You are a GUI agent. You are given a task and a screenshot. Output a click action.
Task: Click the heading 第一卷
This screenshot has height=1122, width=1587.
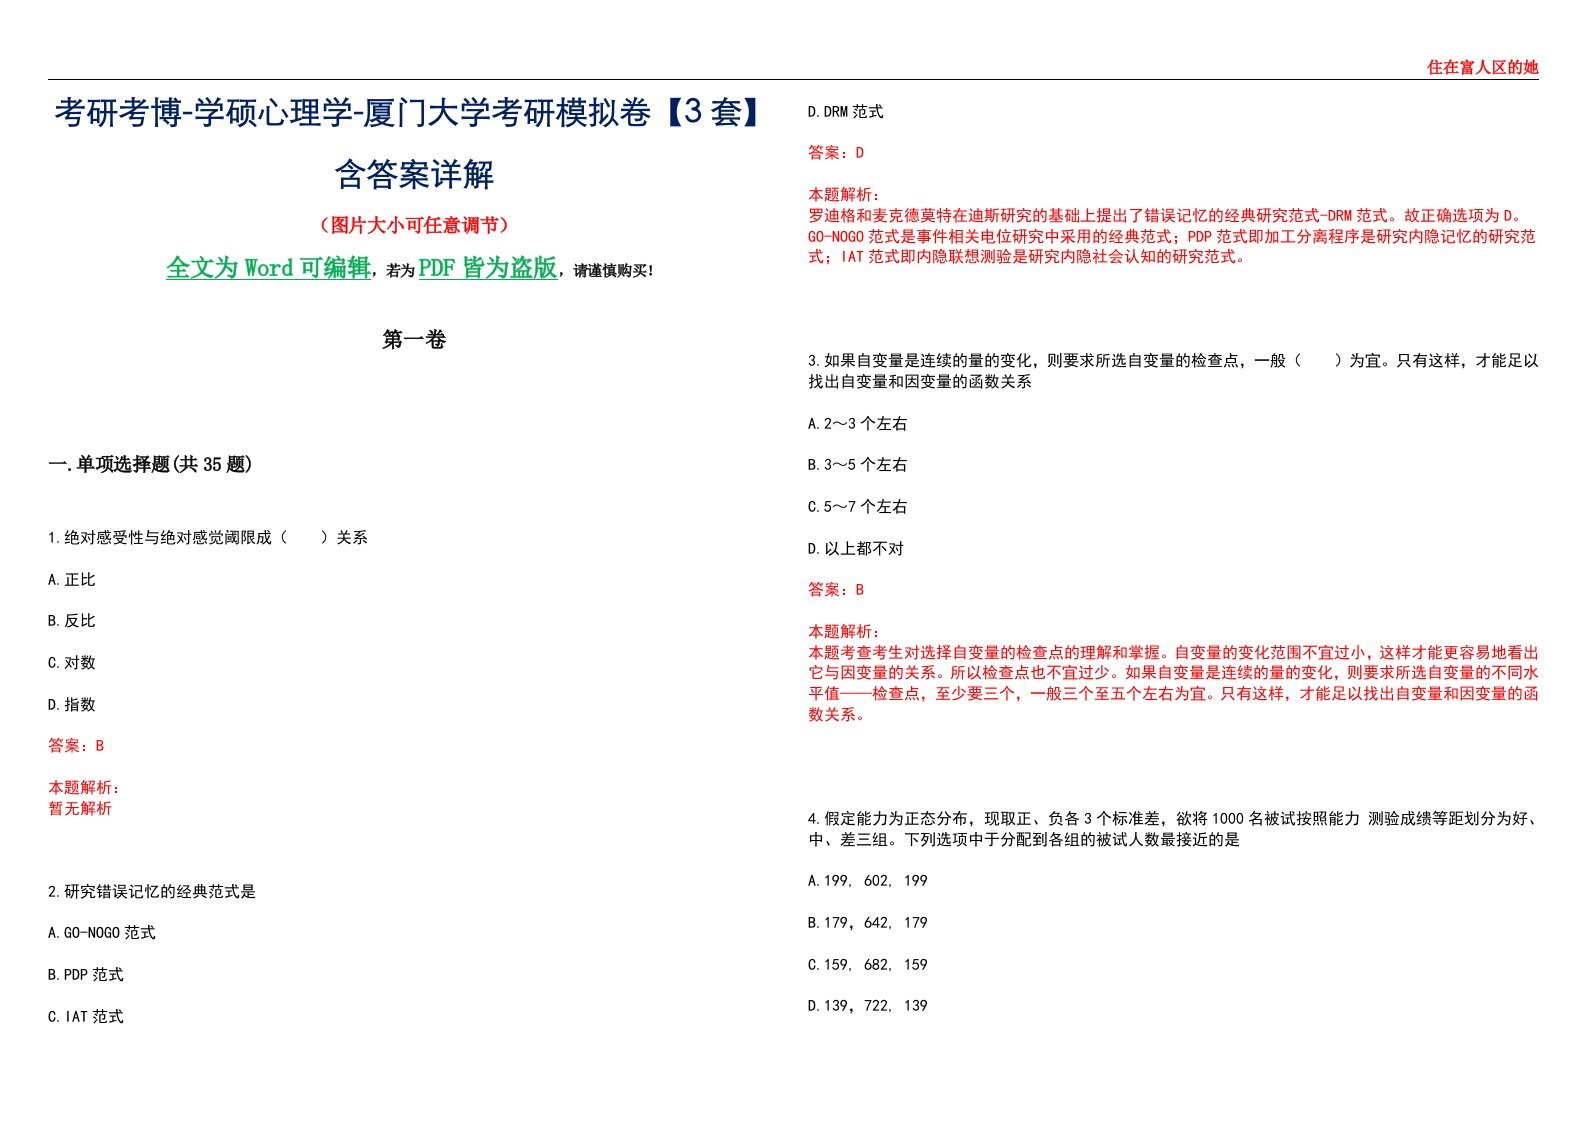(414, 340)
